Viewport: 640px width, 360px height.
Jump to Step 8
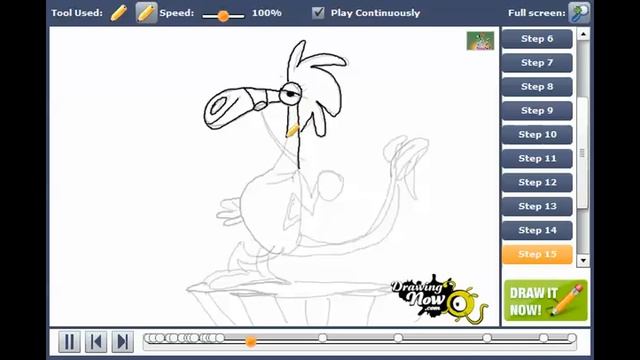pyautogui.click(x=537, y=87)
